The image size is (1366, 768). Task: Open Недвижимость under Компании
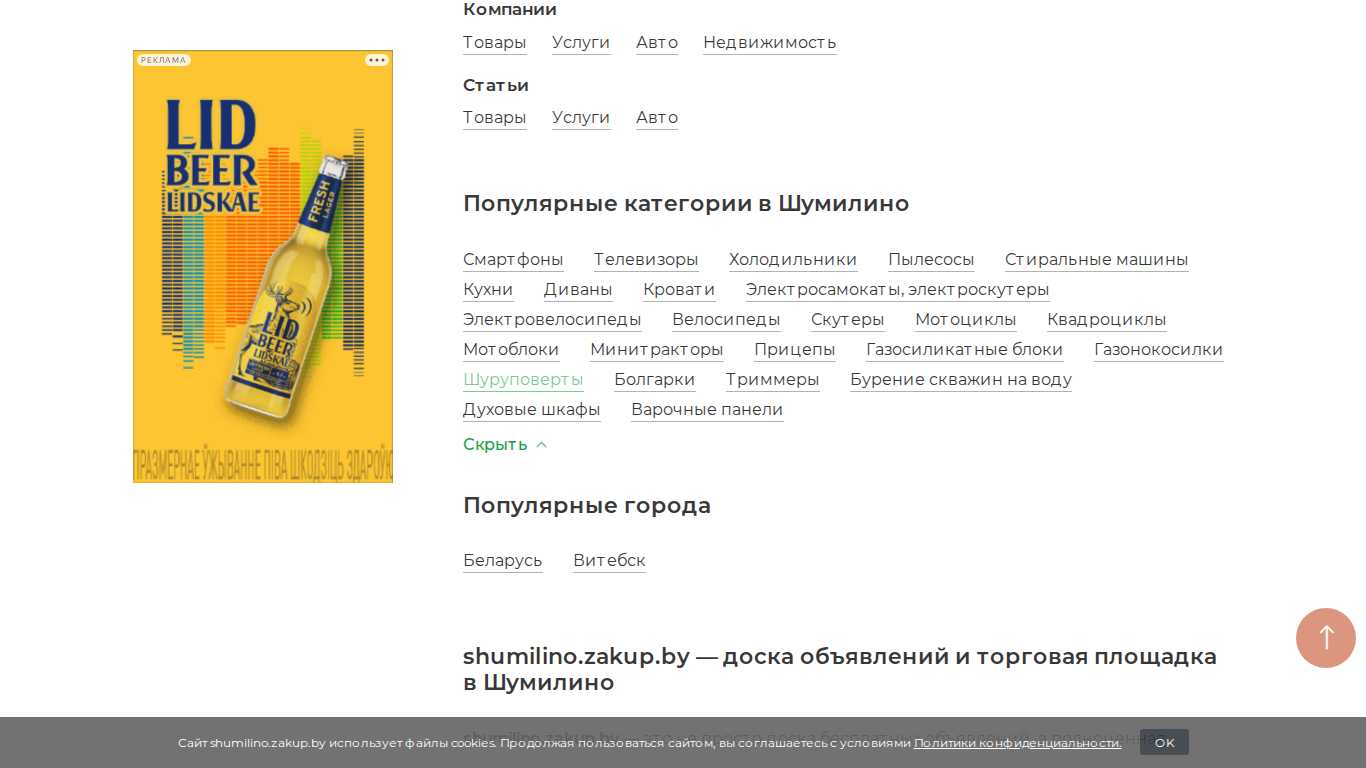[x=770, y=42]
